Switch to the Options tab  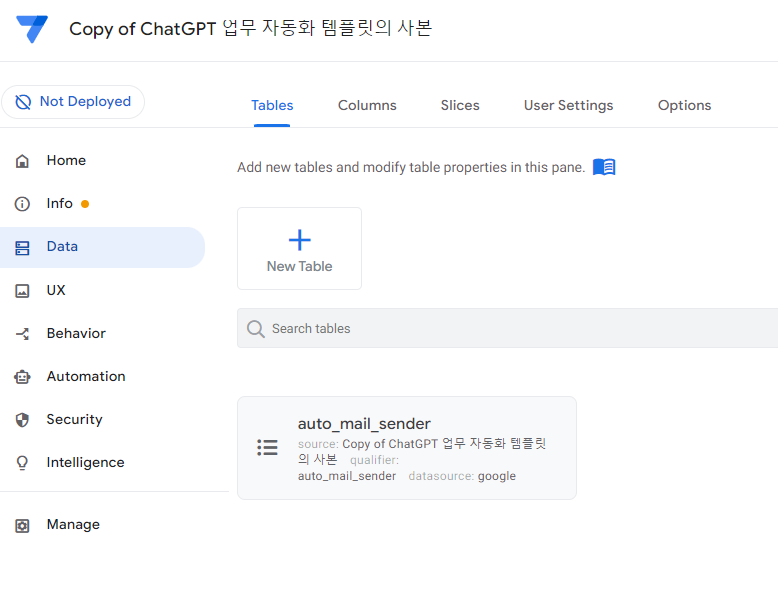pos(684,105)
